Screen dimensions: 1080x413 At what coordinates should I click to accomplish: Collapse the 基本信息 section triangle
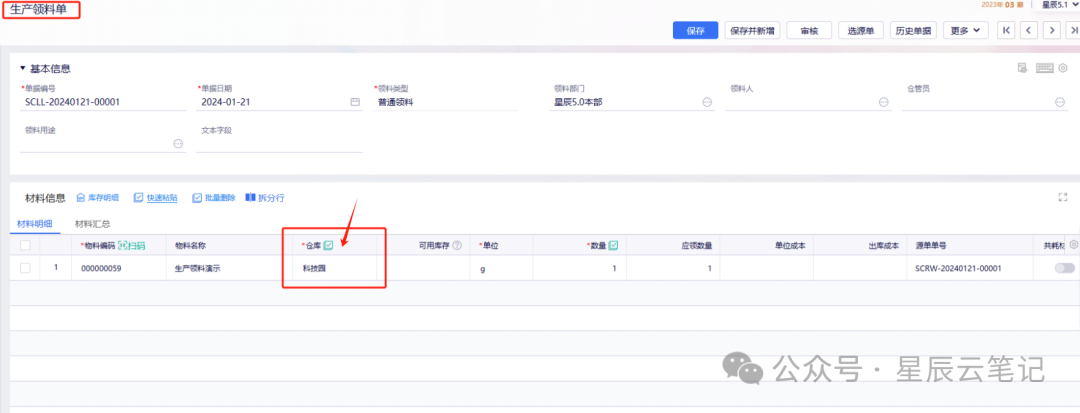23,69
